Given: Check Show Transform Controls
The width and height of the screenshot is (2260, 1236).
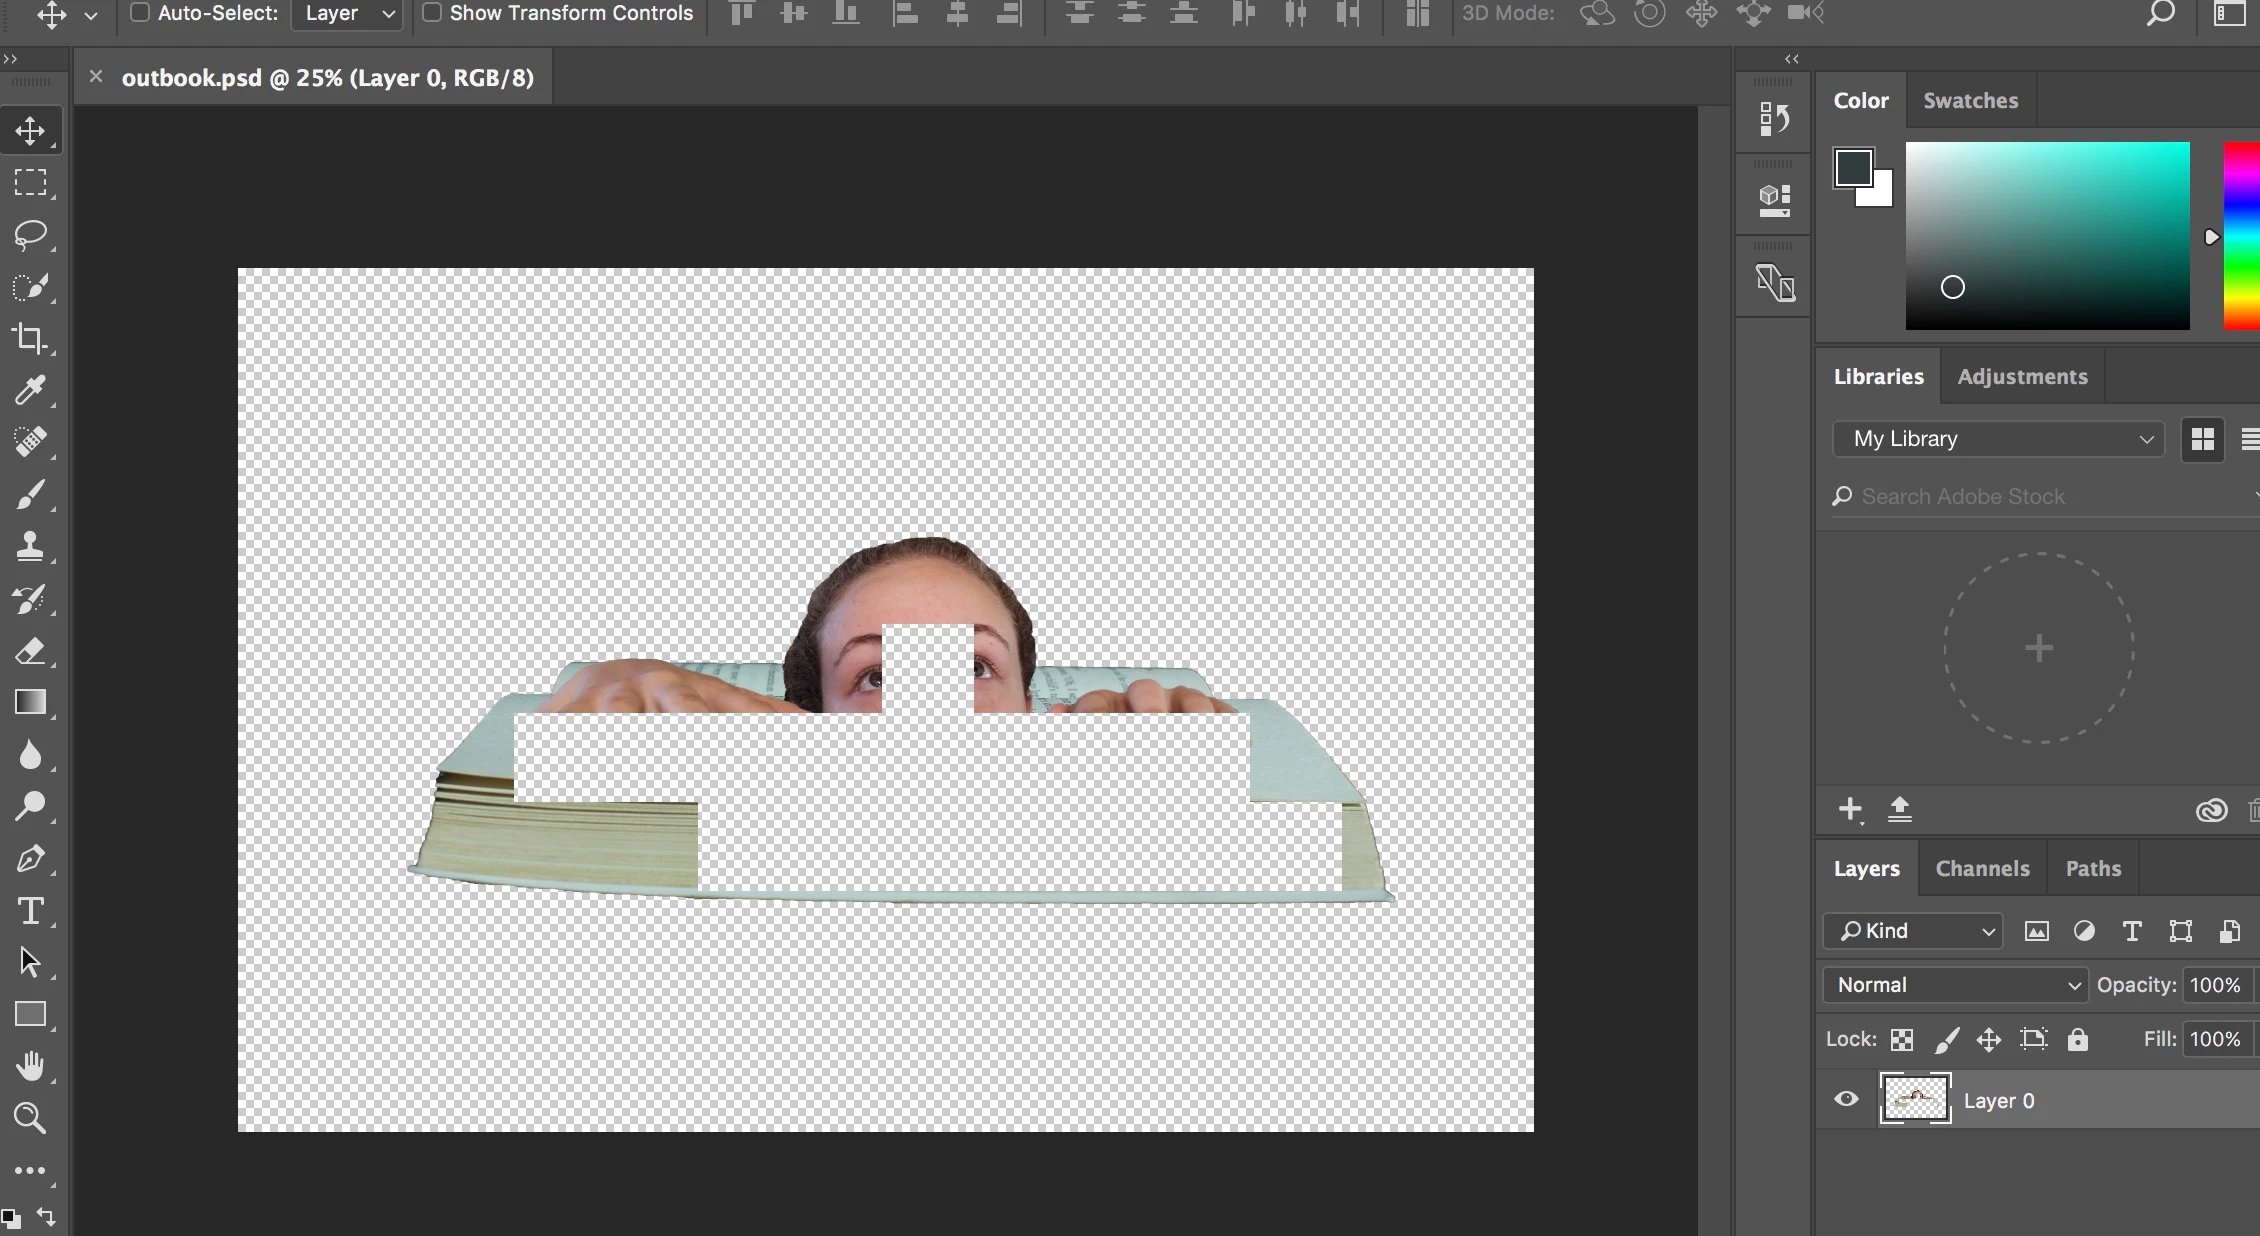Looking at the screenshot, I should coord(432,13).
